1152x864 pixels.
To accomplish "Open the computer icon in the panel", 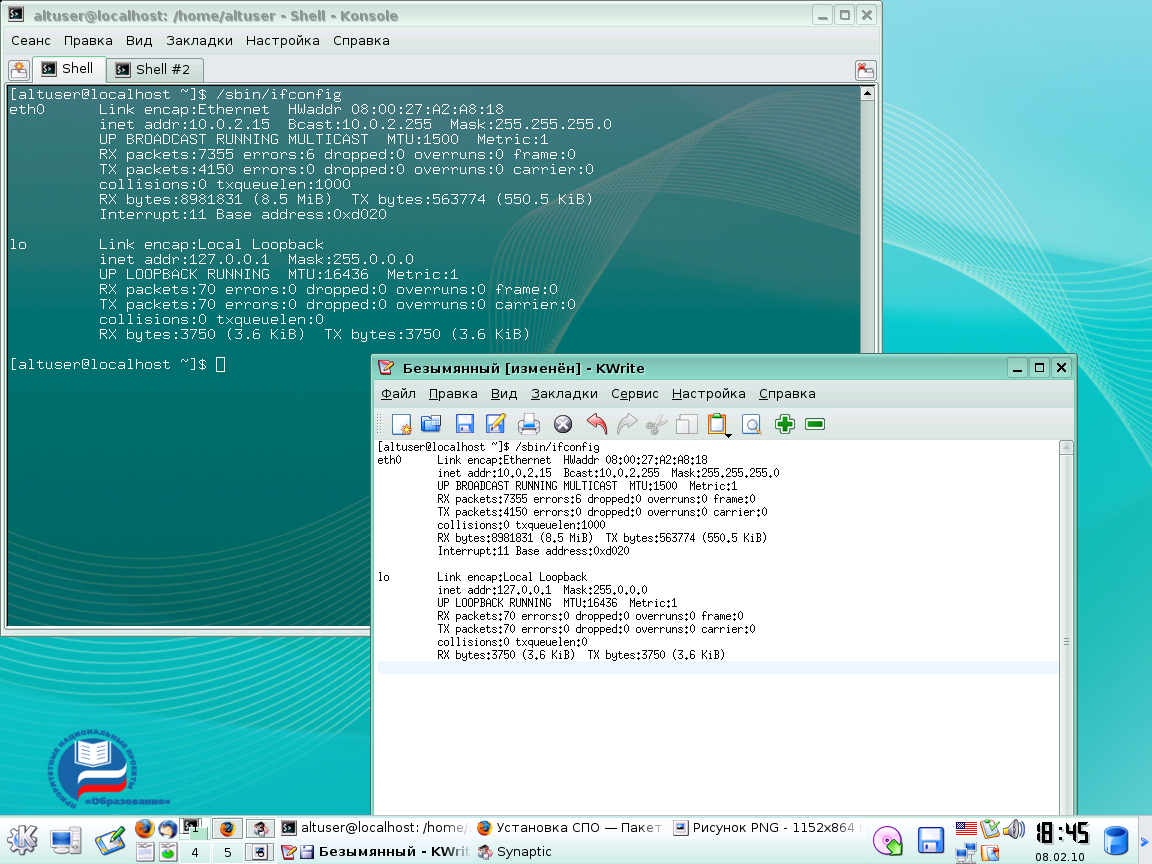I will 66,839.
